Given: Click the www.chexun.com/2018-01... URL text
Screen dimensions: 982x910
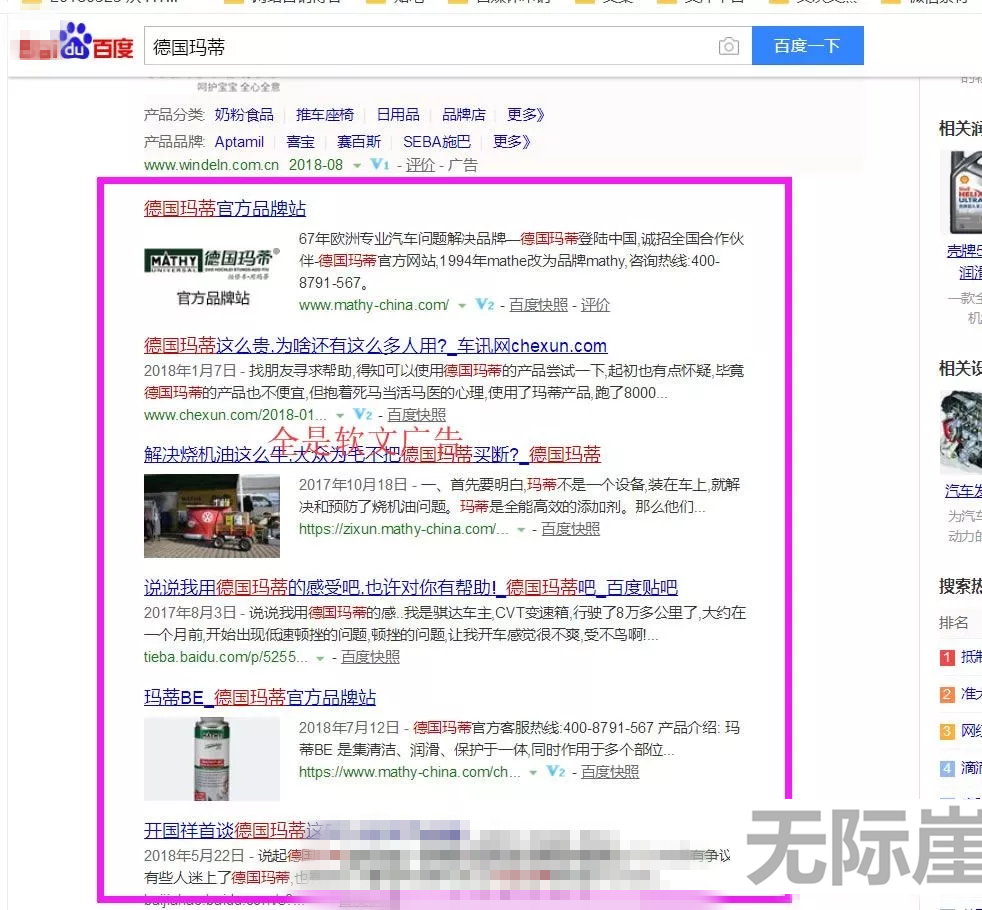Looking at the screenshot, I should click(235, 415).
